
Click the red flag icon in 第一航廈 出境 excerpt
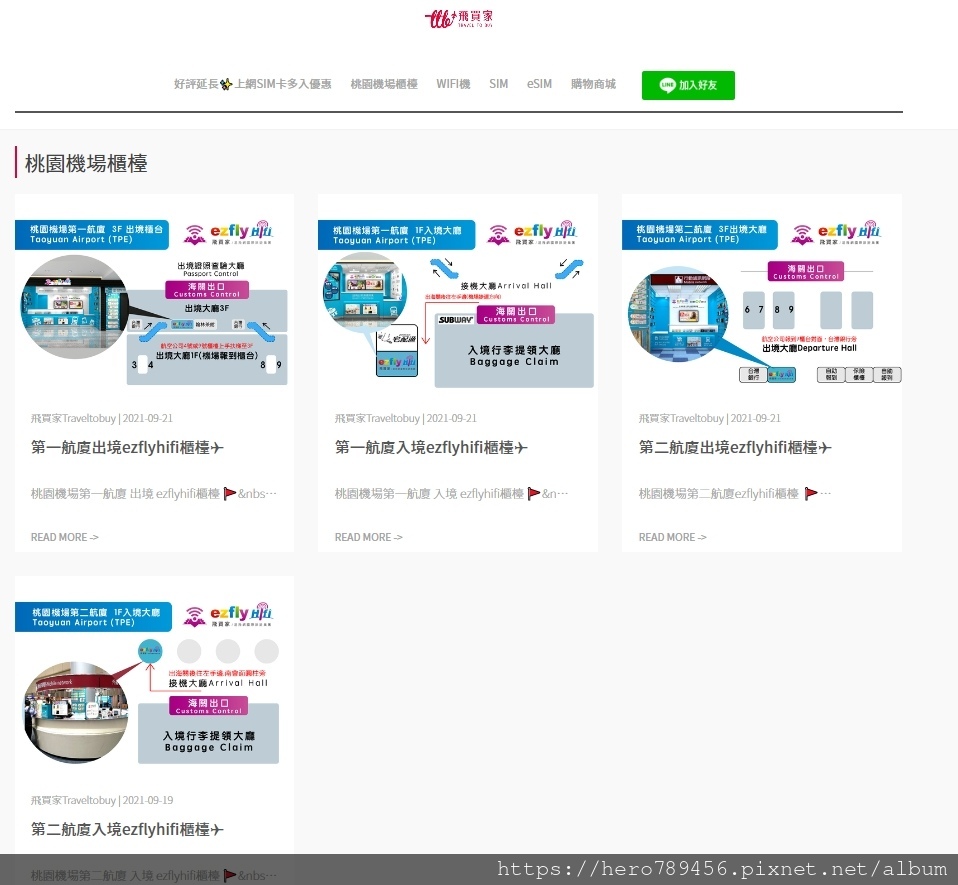(x=230, y=493)
